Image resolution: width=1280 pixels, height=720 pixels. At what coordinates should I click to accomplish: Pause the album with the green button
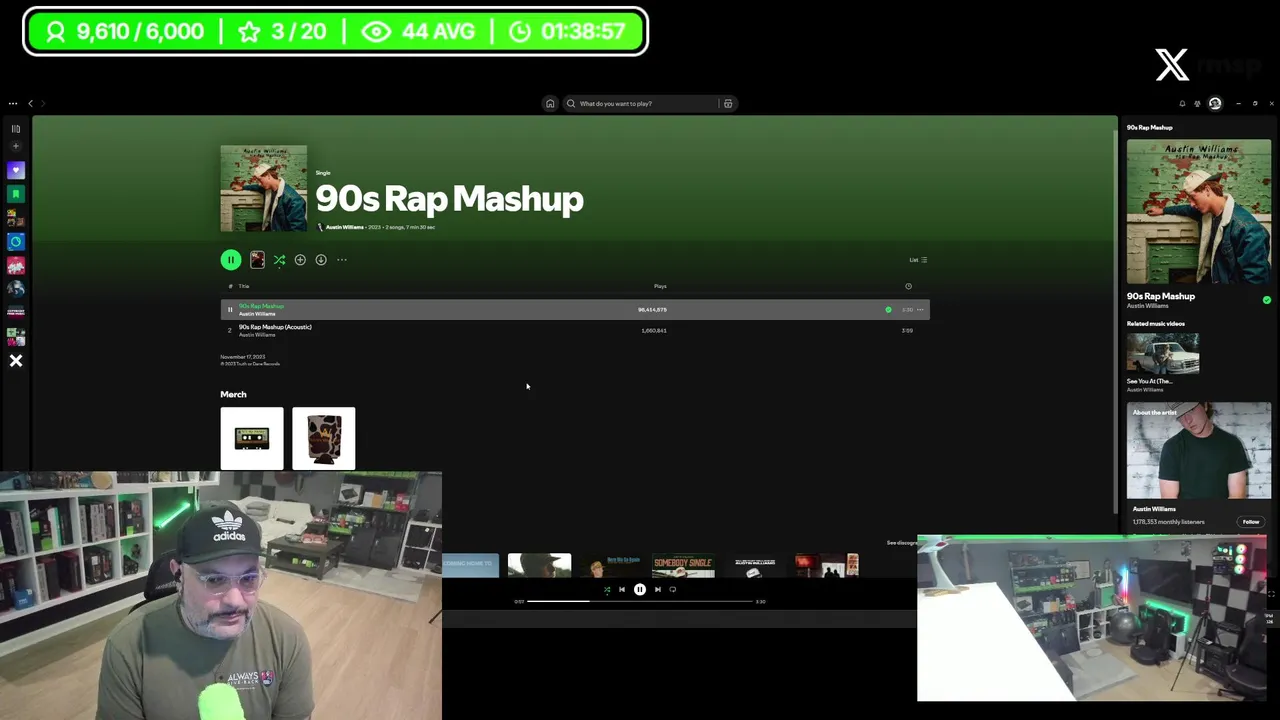(231, 260)
